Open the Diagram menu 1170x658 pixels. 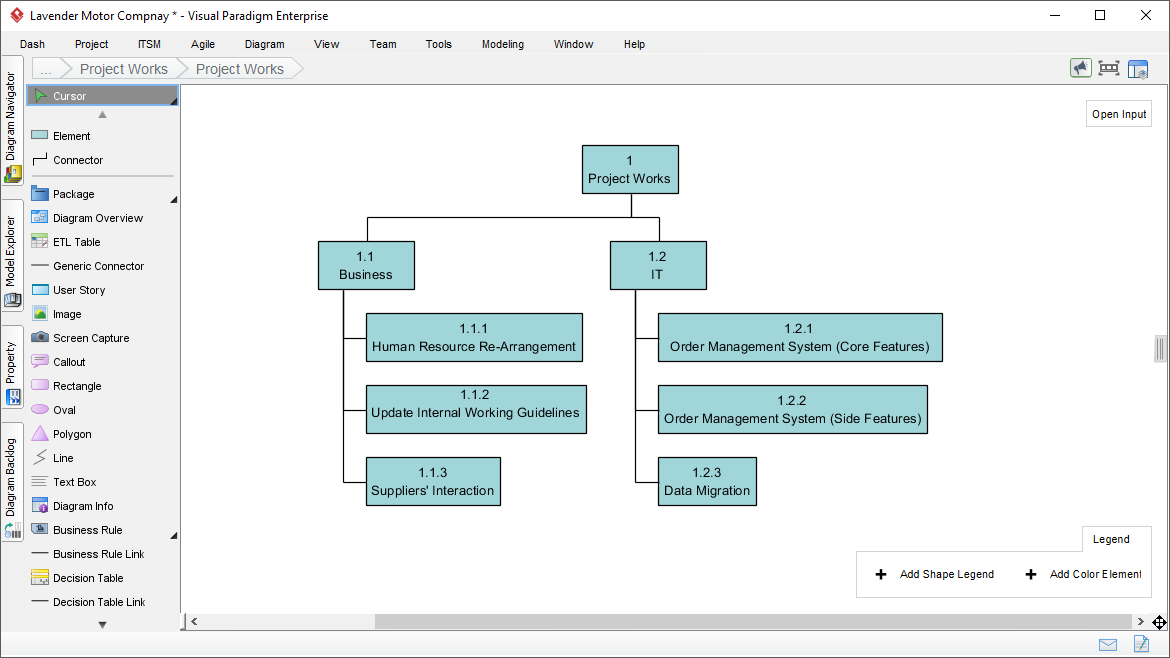[264, 44]
